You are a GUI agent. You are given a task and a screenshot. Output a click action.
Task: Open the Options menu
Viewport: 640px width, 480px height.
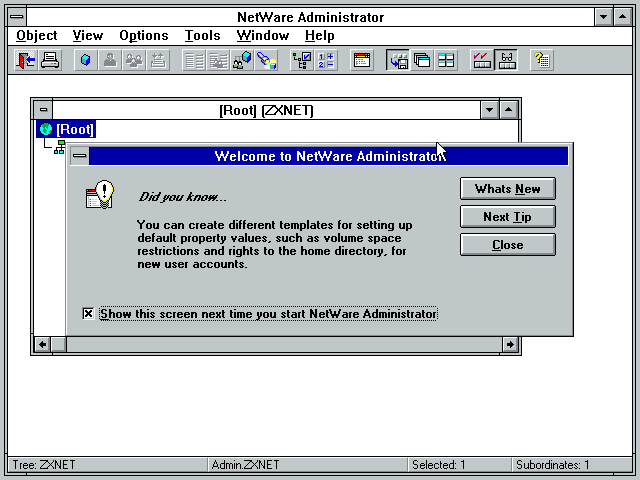pos(144,36)
